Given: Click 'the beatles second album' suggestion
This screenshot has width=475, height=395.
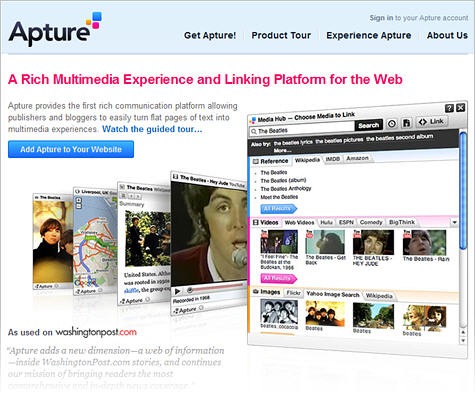Looking at the screenshot, I should click(x=400, y=137).
